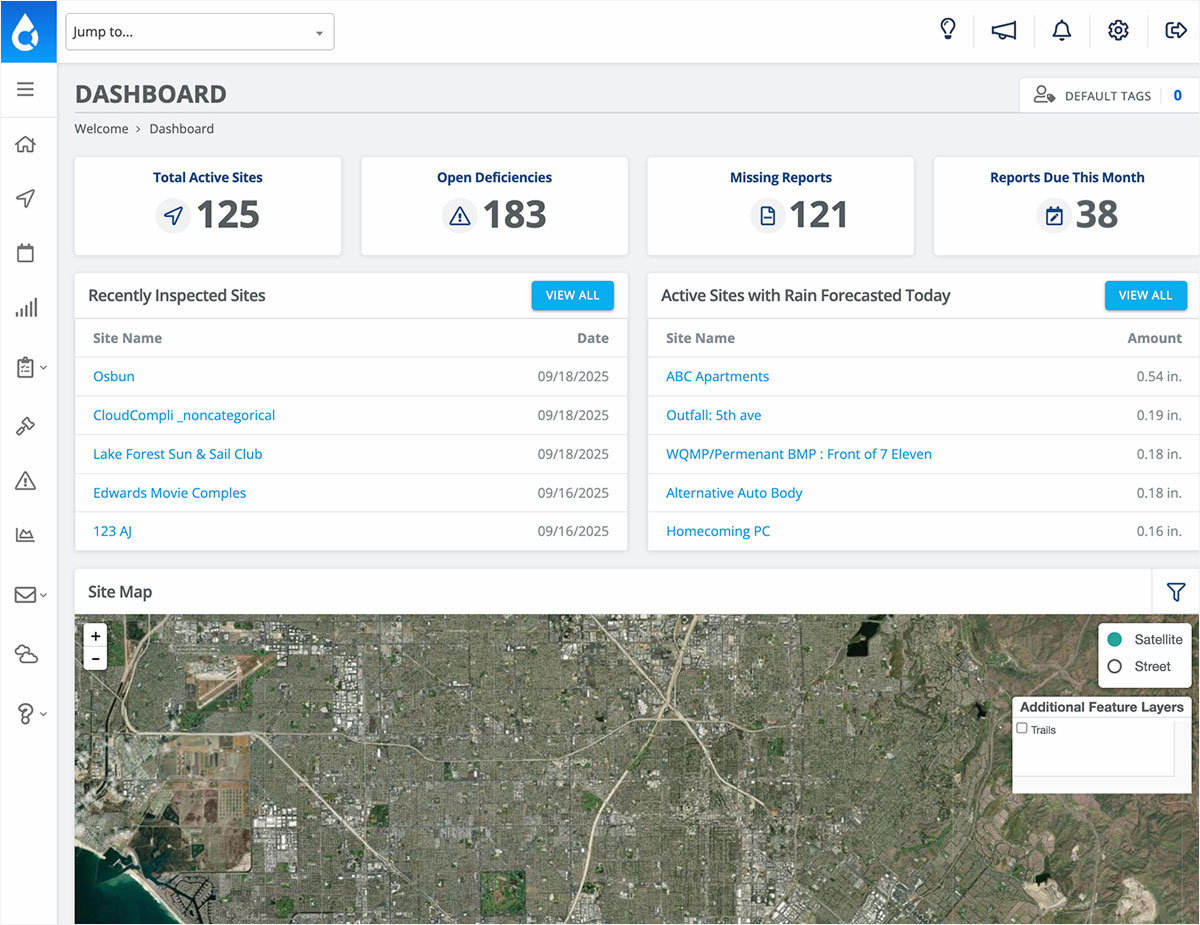Open the megaphone announcements icon
1200x925 pixels.
1004,31
